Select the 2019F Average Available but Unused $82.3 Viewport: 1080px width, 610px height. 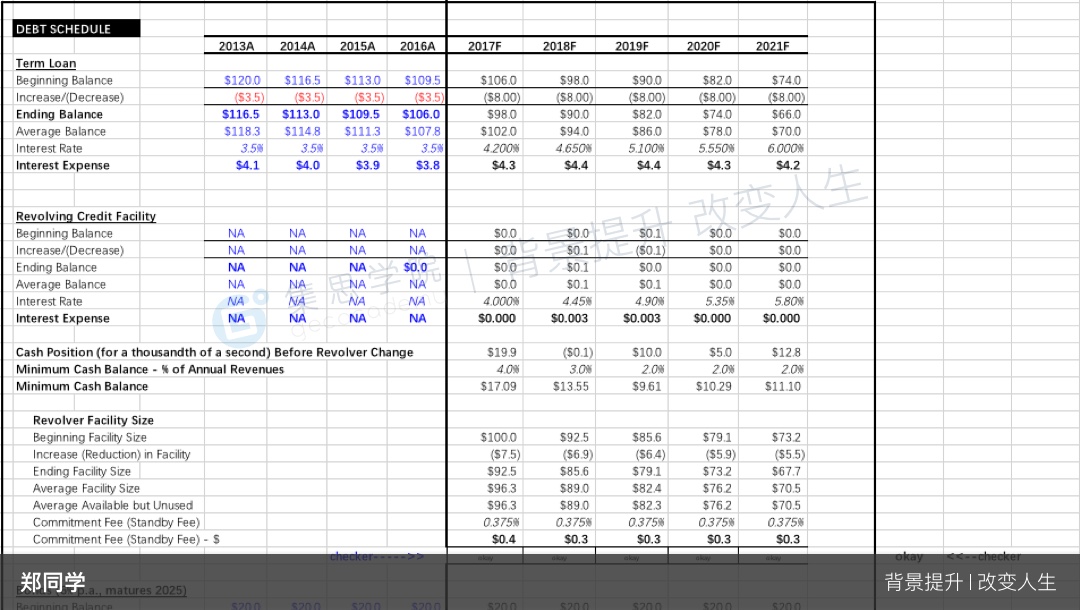coord(647,505)
